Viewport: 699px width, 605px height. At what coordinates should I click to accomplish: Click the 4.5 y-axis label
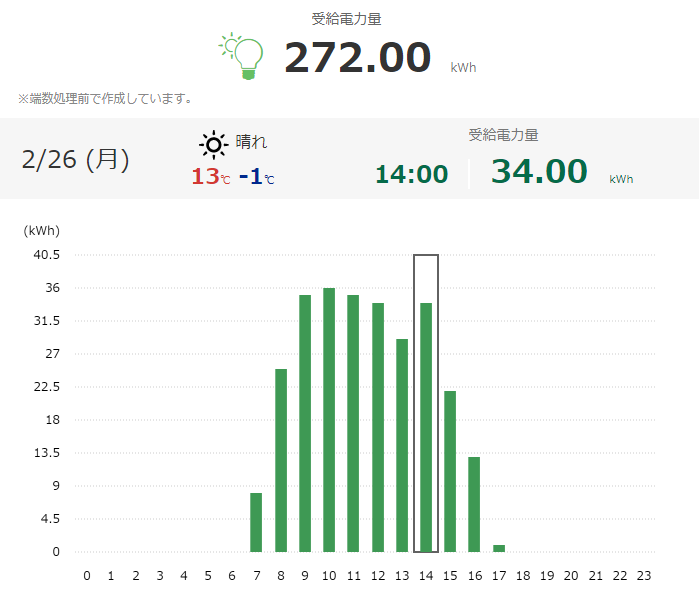coord(50,519)
